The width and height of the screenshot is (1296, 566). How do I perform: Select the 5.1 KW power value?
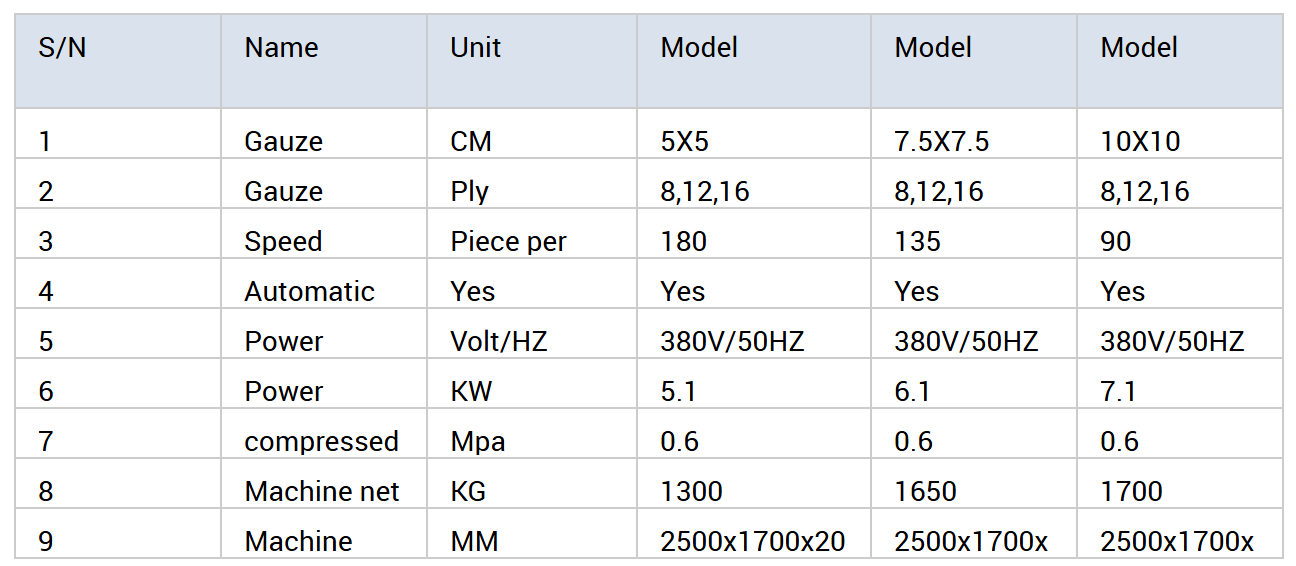tap(678, 392)
